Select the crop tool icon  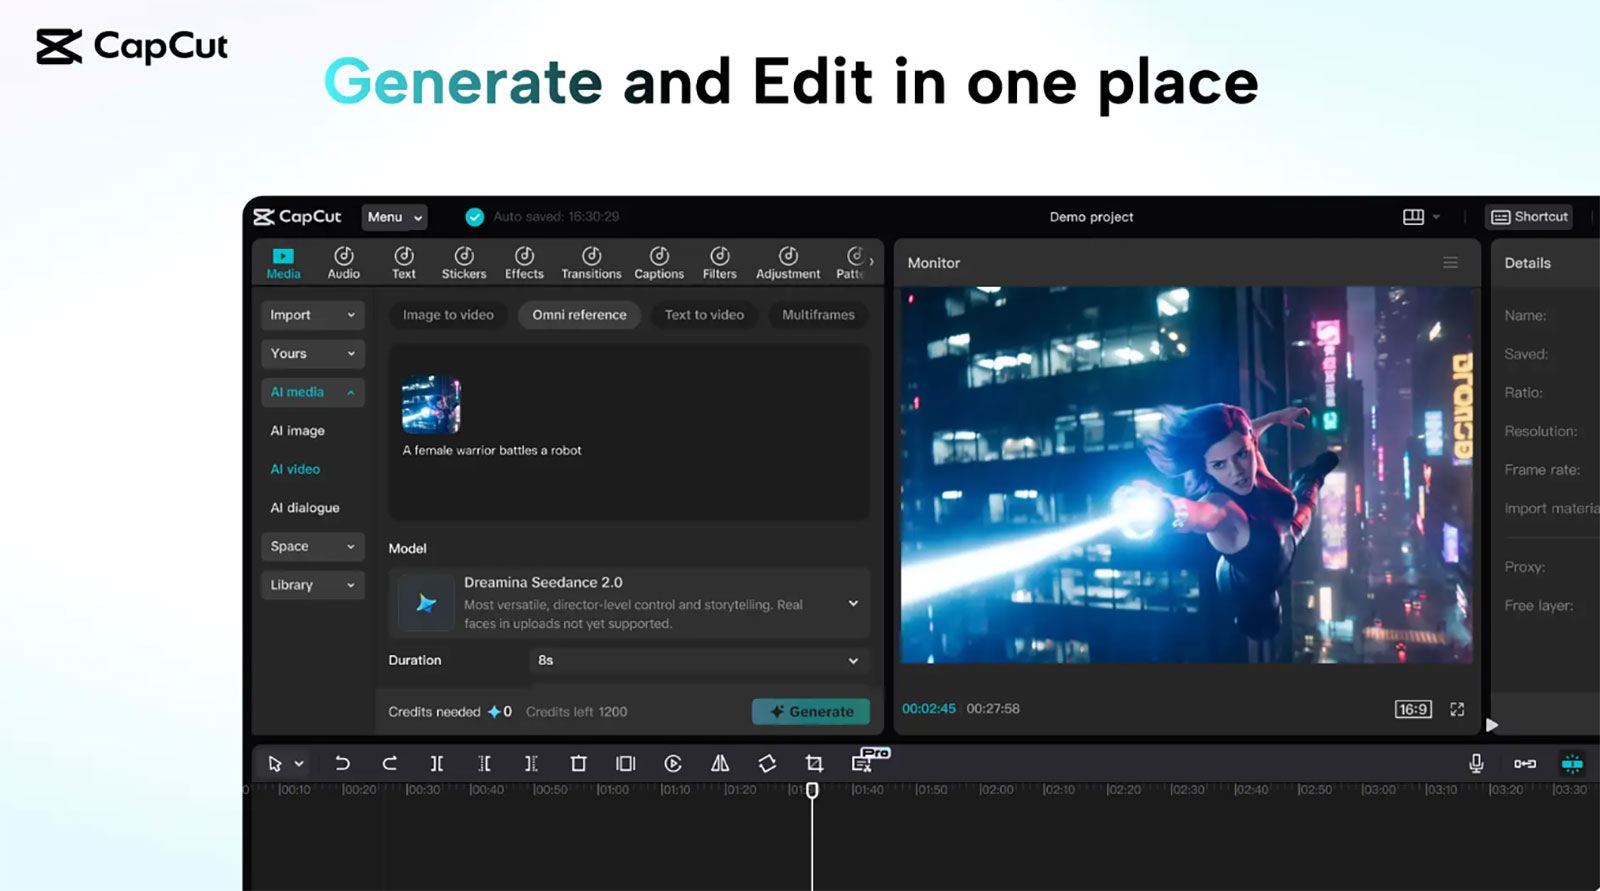[x=814, y=764]
